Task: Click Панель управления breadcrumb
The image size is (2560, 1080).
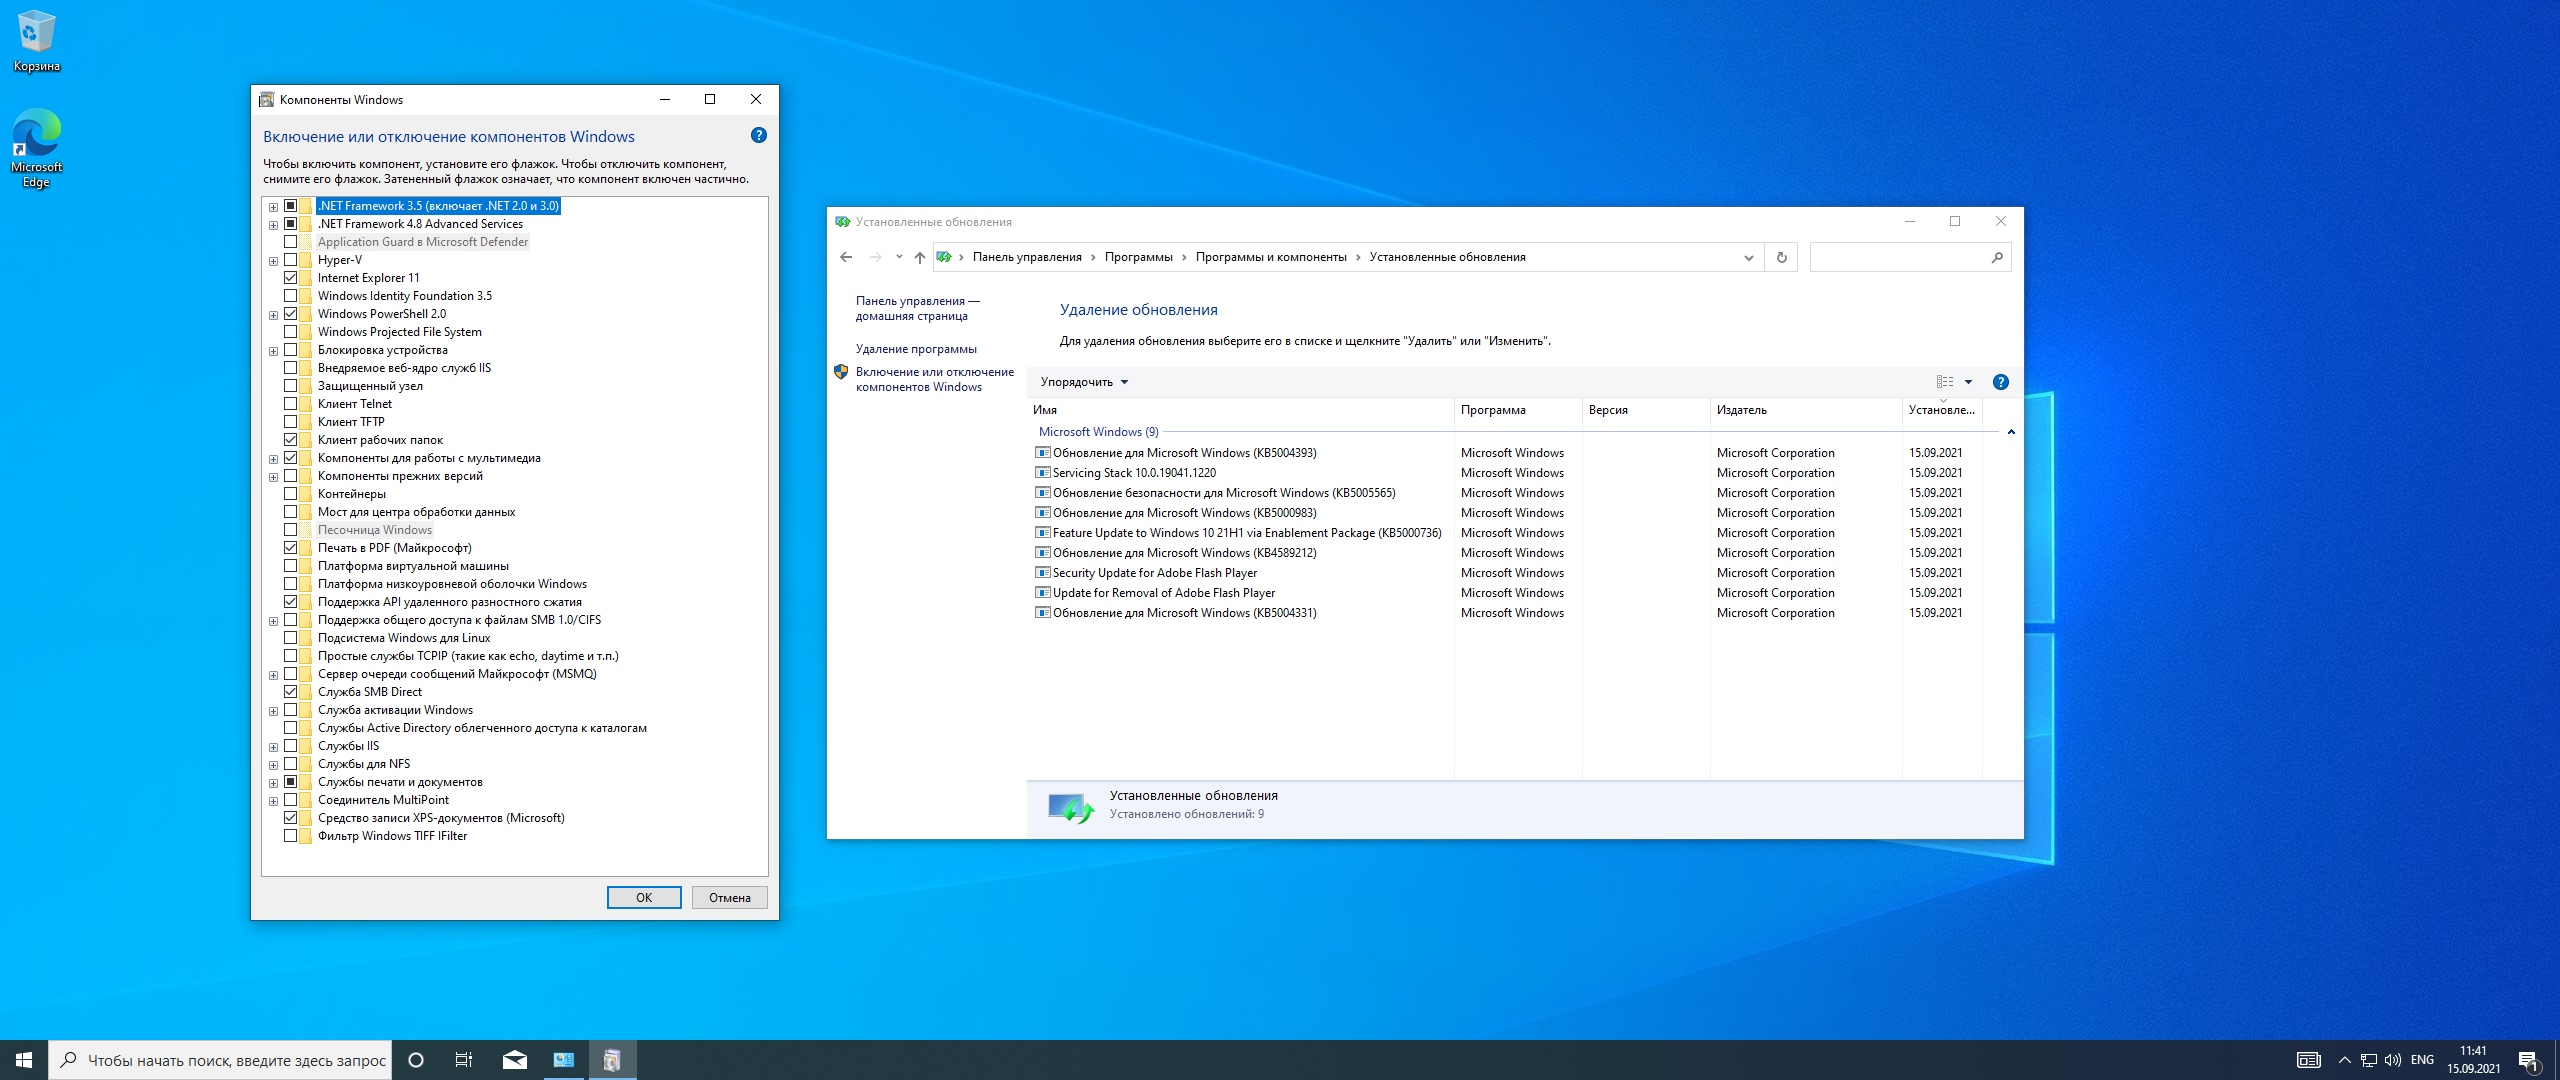Action: tap(1027, 257)
